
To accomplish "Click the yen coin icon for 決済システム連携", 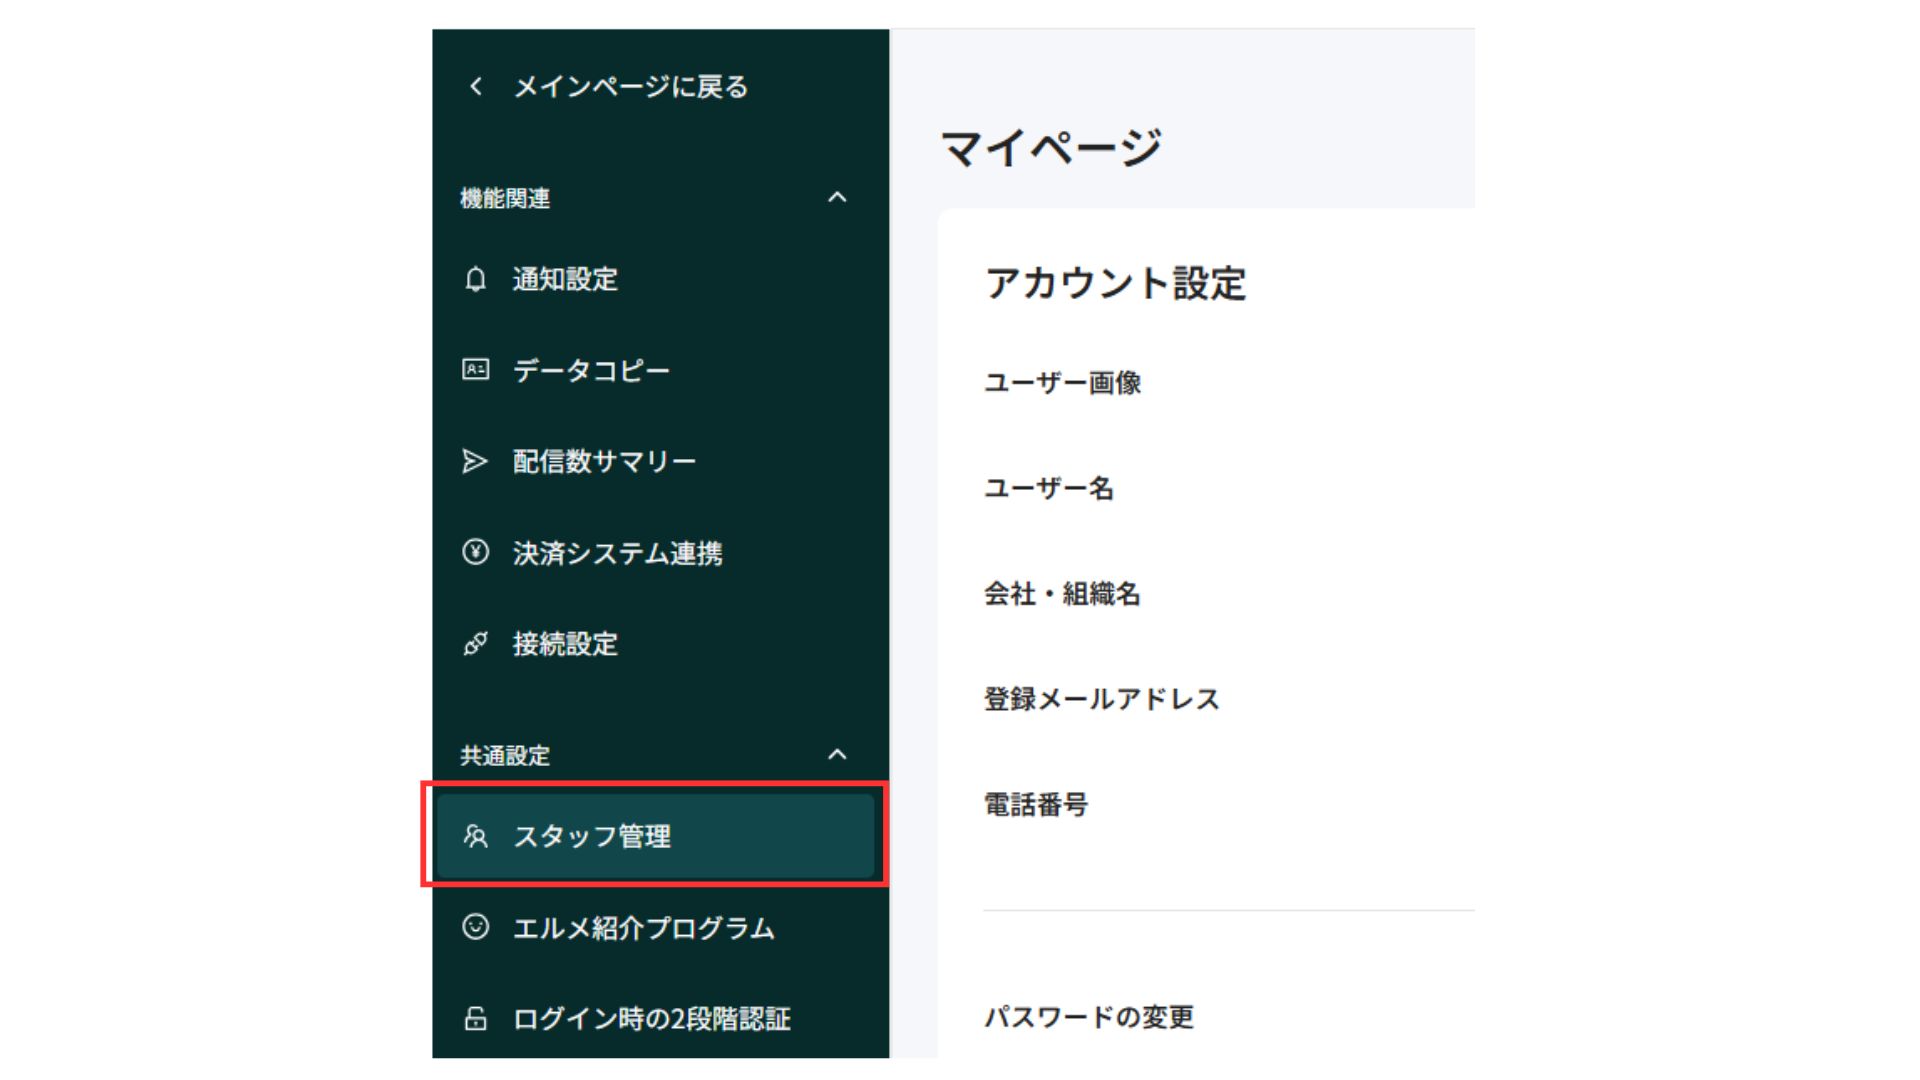I will [x=476, y=552].
